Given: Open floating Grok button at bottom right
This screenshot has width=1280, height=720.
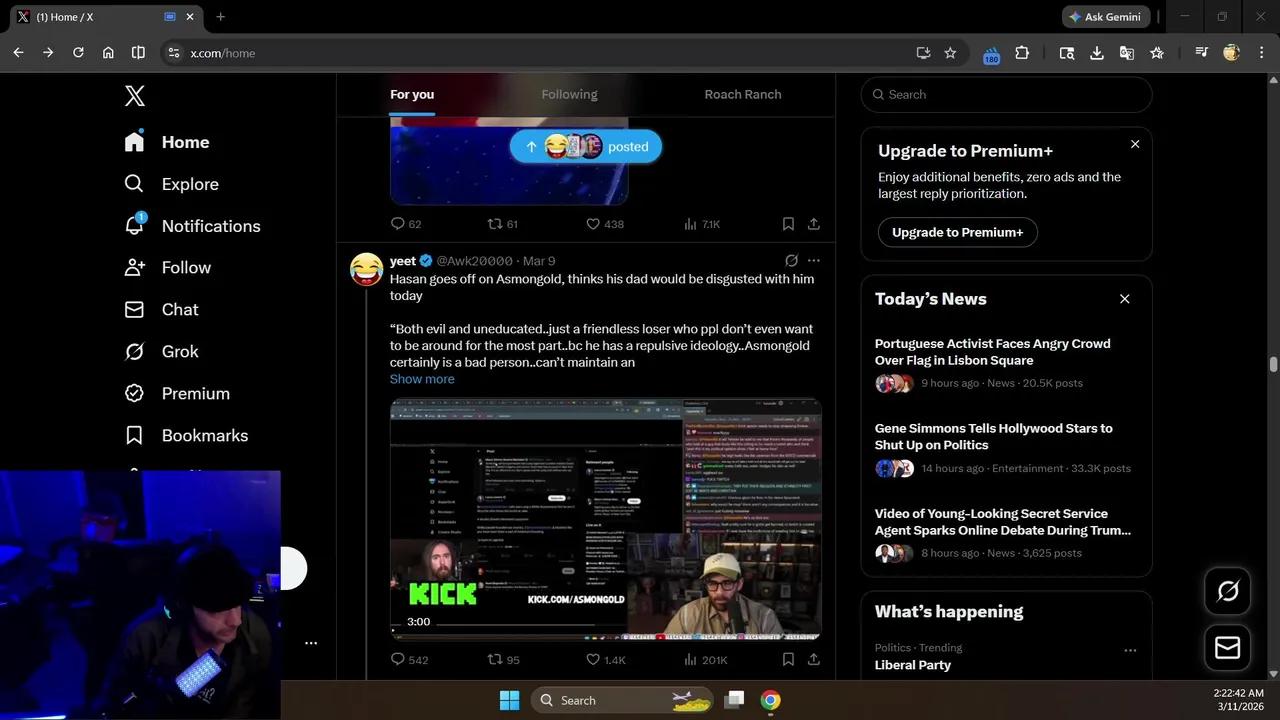Looking at the screenshot, I should click(x=1227, y=592).
